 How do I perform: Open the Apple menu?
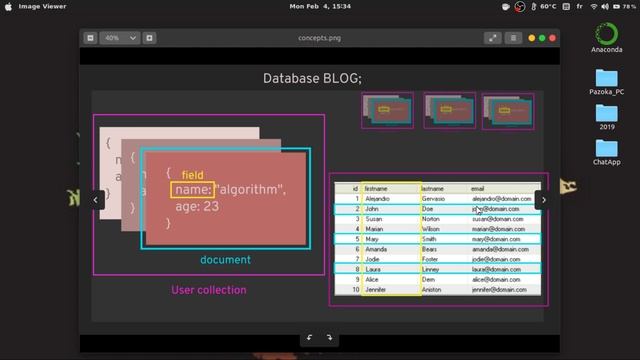click(8, 7)
